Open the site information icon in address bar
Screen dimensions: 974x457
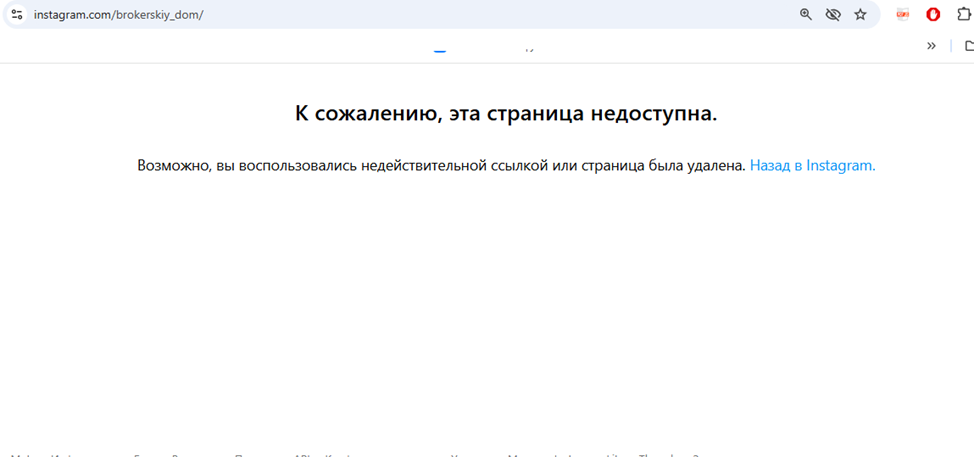click(17, 14)
